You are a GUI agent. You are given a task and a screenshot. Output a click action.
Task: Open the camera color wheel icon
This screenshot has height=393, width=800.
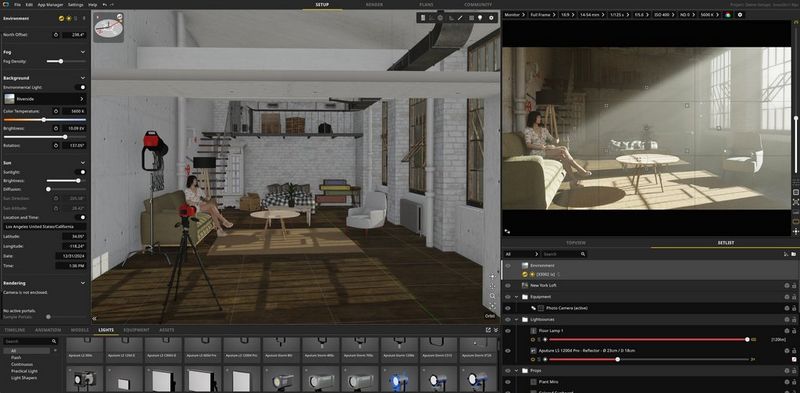728,15
